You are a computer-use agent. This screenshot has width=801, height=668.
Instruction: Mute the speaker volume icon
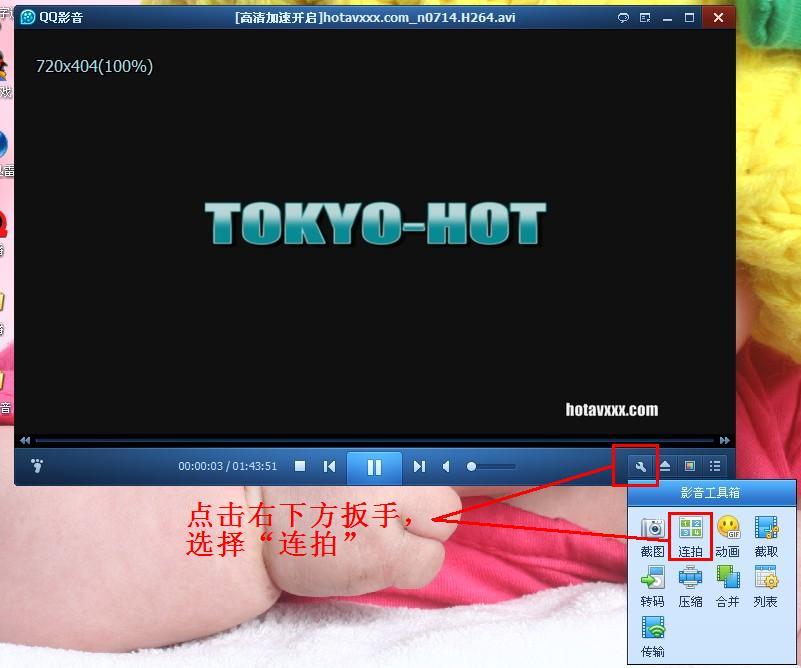coord(446,466)
